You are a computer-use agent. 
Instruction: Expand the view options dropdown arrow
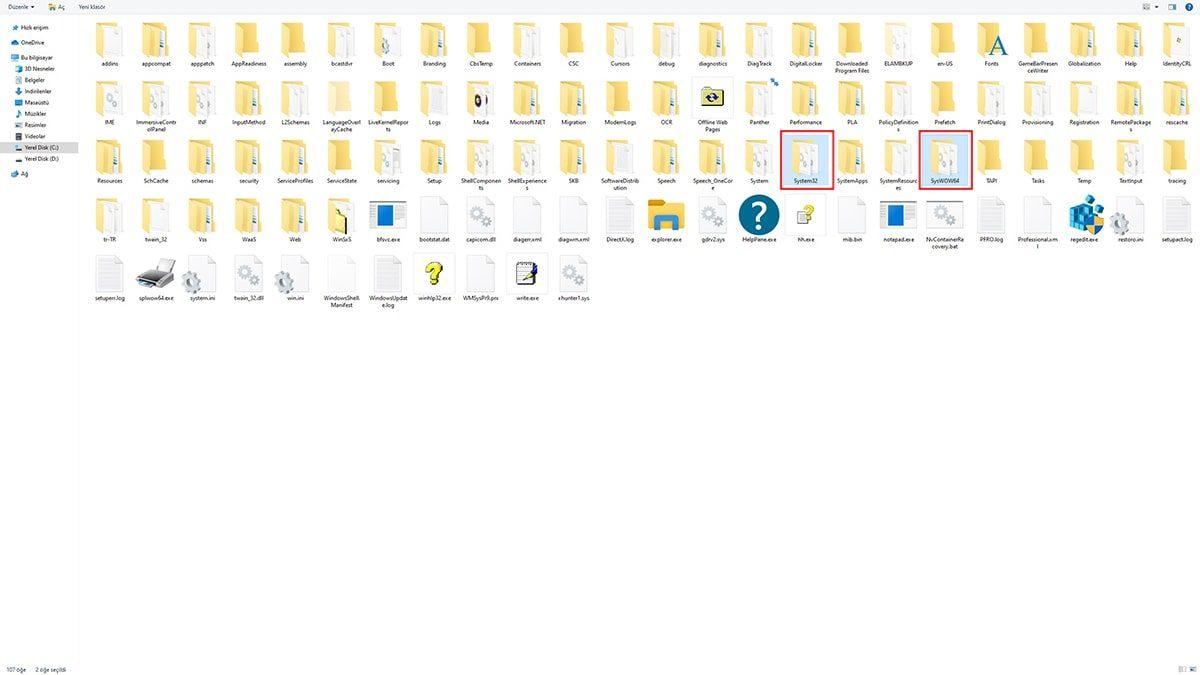[1157, 7]
